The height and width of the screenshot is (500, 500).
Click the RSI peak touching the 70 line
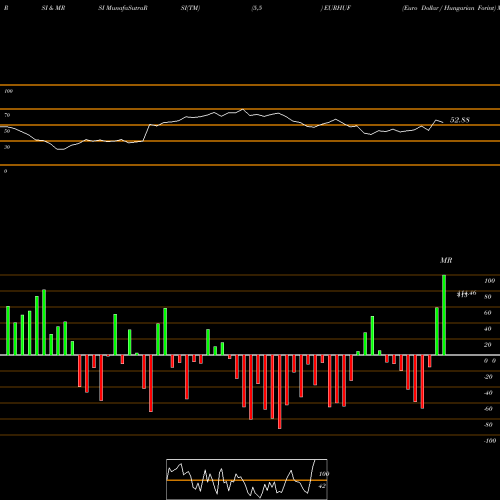243,109
